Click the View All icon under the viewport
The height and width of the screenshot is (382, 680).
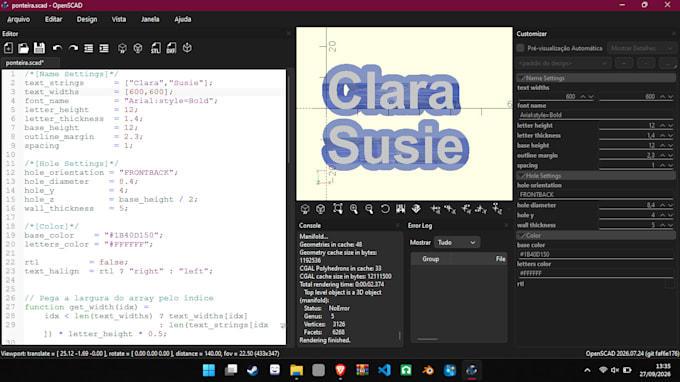point(337,209)
